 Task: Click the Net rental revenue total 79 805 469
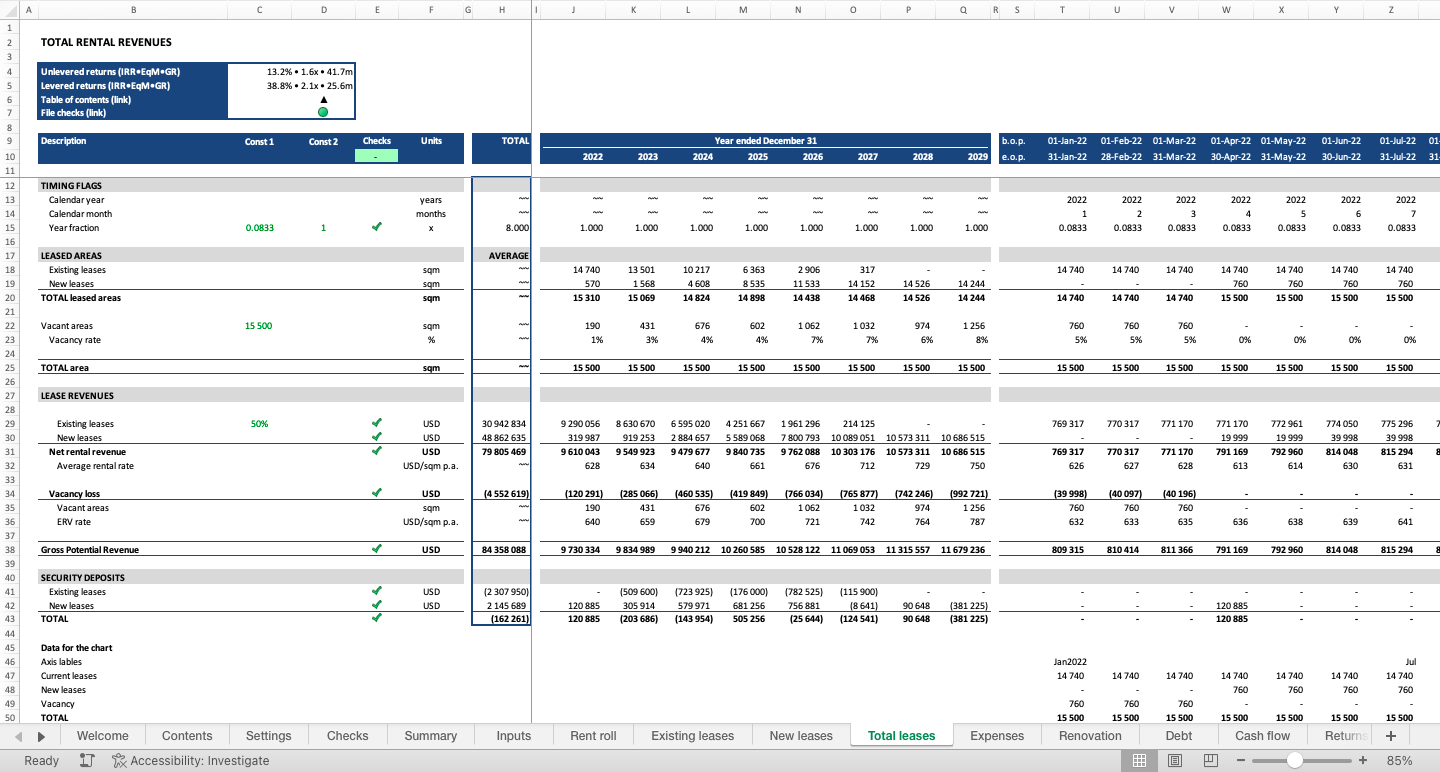tap(504, 452)
